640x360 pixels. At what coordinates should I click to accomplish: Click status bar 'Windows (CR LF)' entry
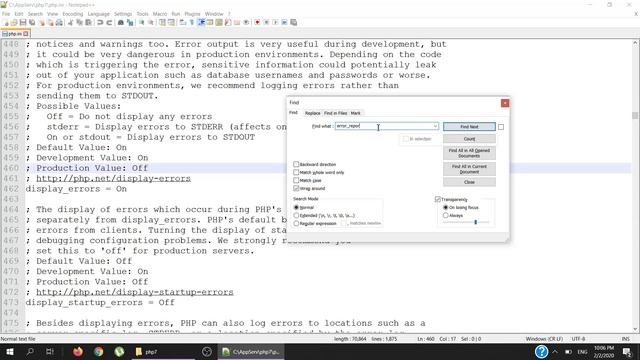point(544,339)
